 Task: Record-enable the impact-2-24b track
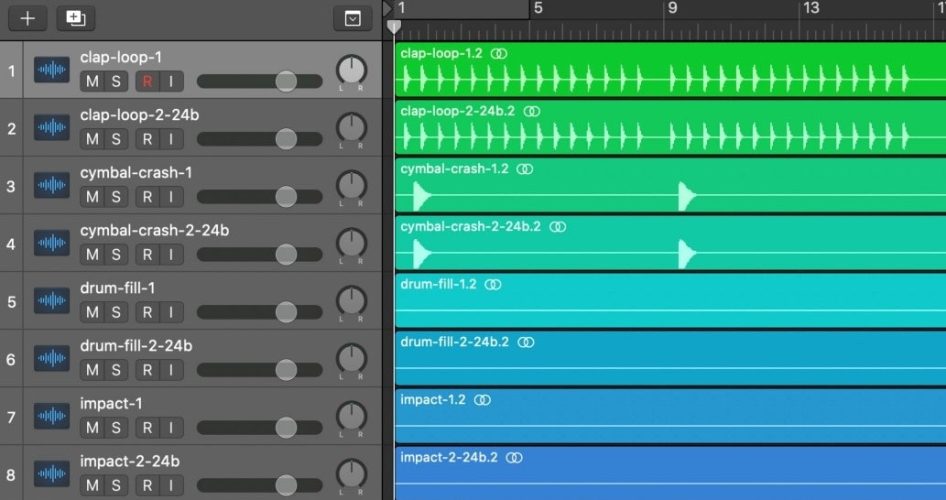coord(147,486)
